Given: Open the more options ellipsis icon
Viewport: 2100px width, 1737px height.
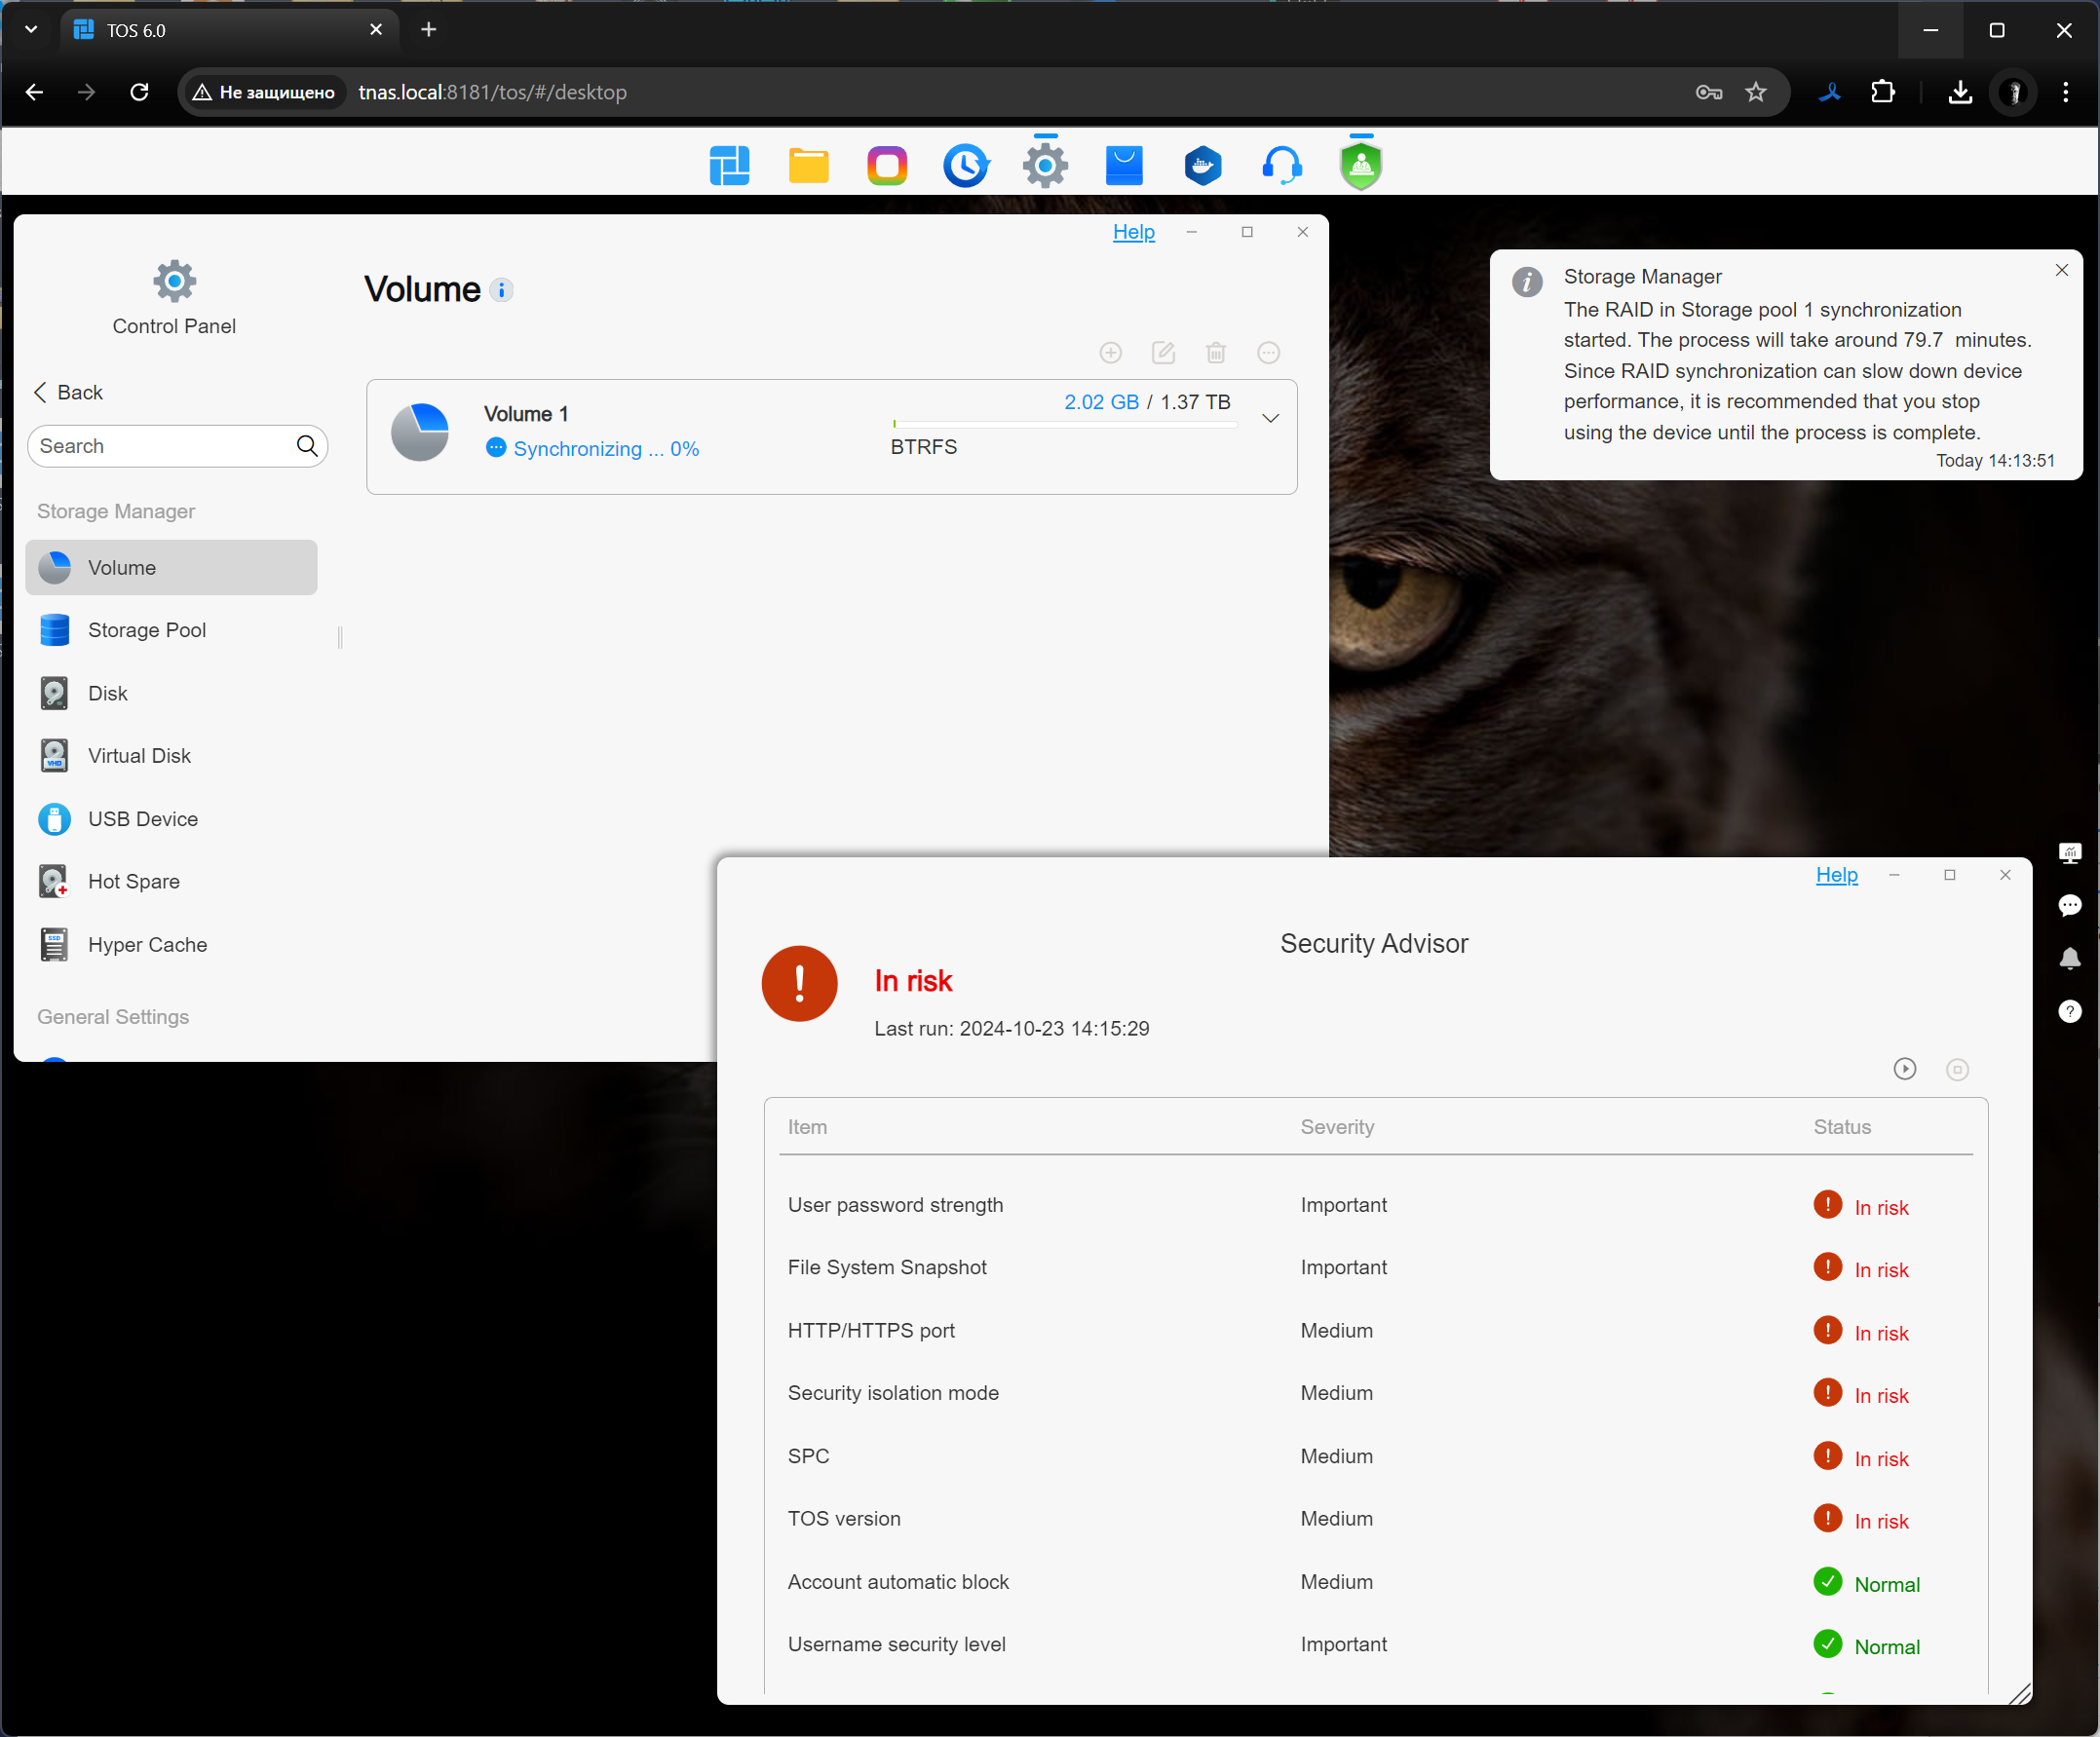Looking at the screenshot, I should pos(1268,353).
